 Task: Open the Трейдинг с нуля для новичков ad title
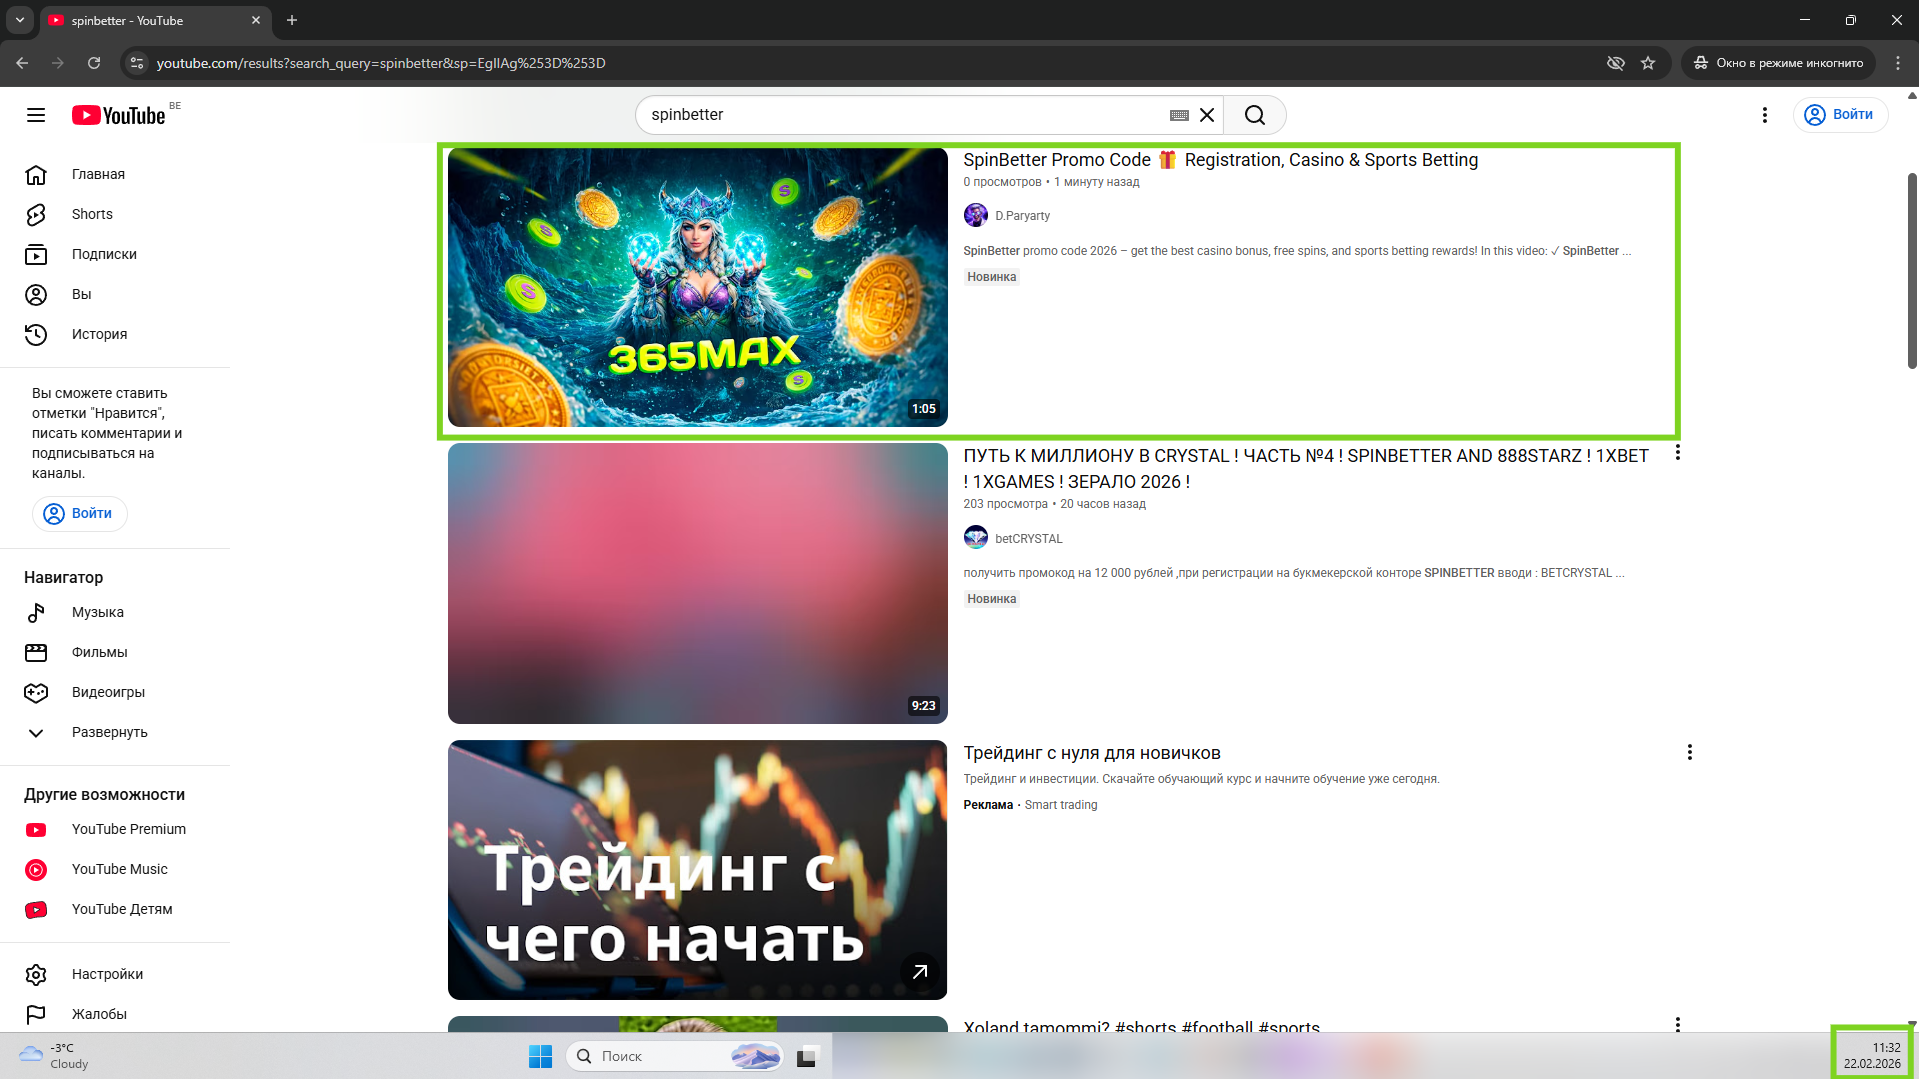pyautogui.click(x=1091, y=753)
